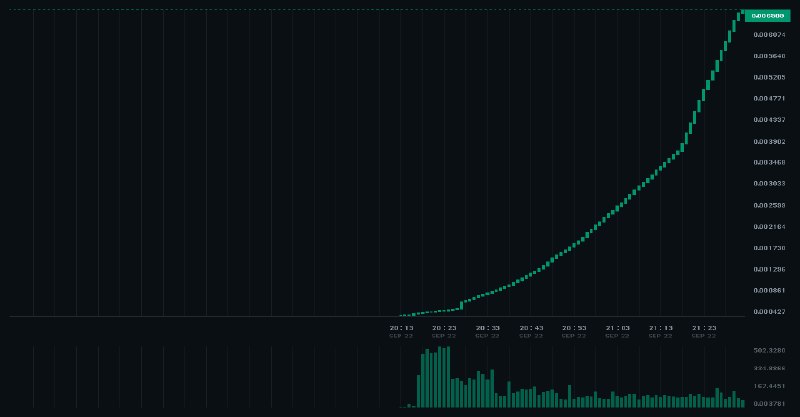This screenshot has height=417, width=800.
Task: Select the 20:13 time axis label
Action: tap(402, 328)
